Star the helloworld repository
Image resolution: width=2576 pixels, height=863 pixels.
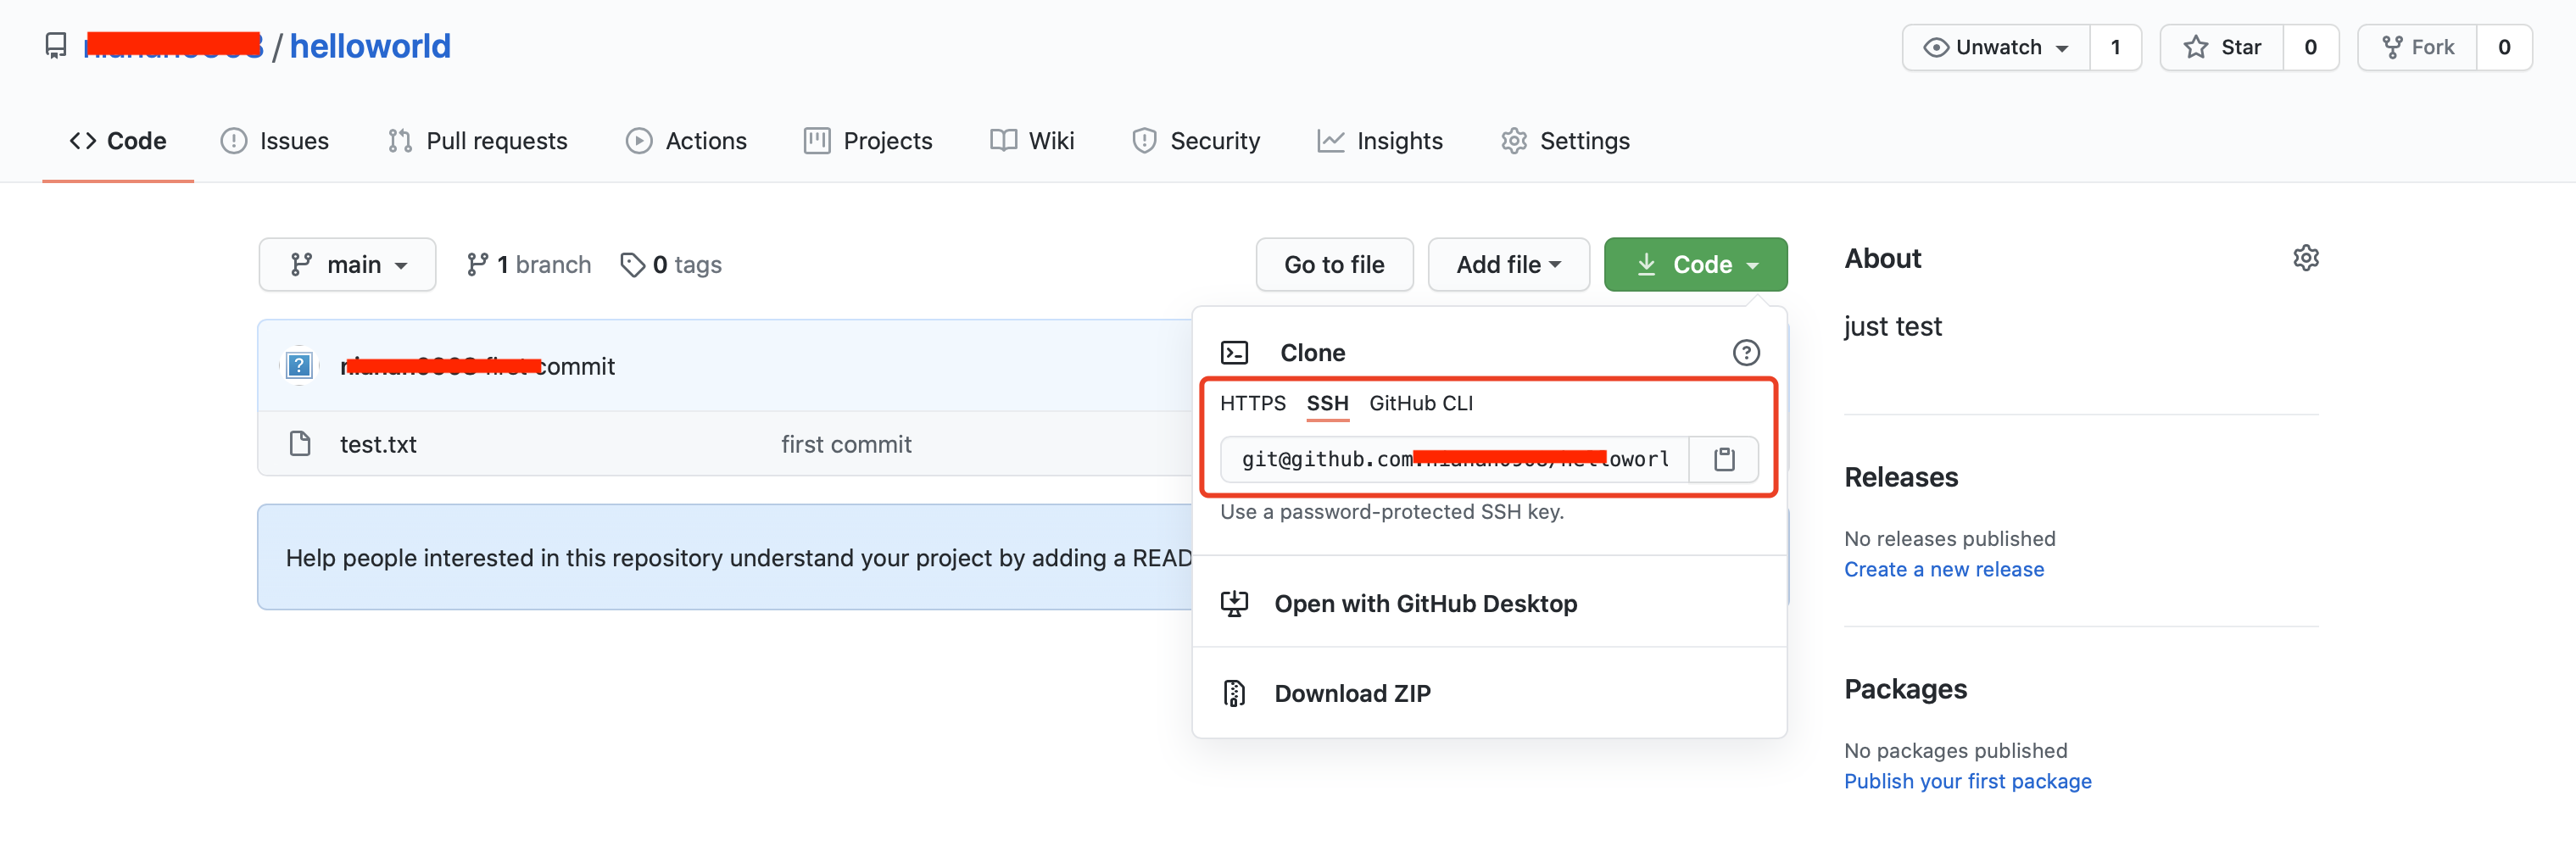click(x=2221, y=47)
